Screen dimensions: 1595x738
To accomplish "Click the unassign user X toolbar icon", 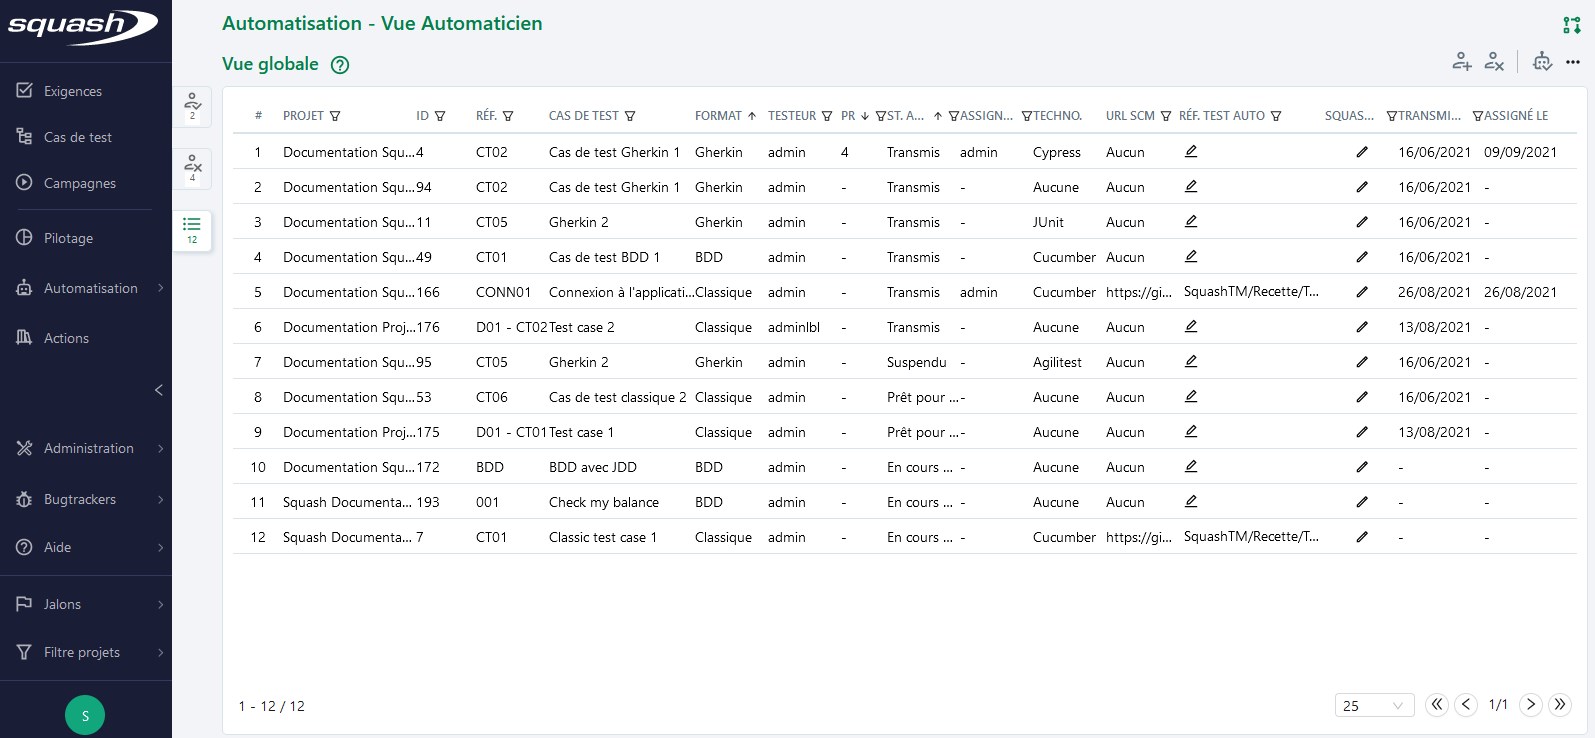I will [x=1494, y=62].
